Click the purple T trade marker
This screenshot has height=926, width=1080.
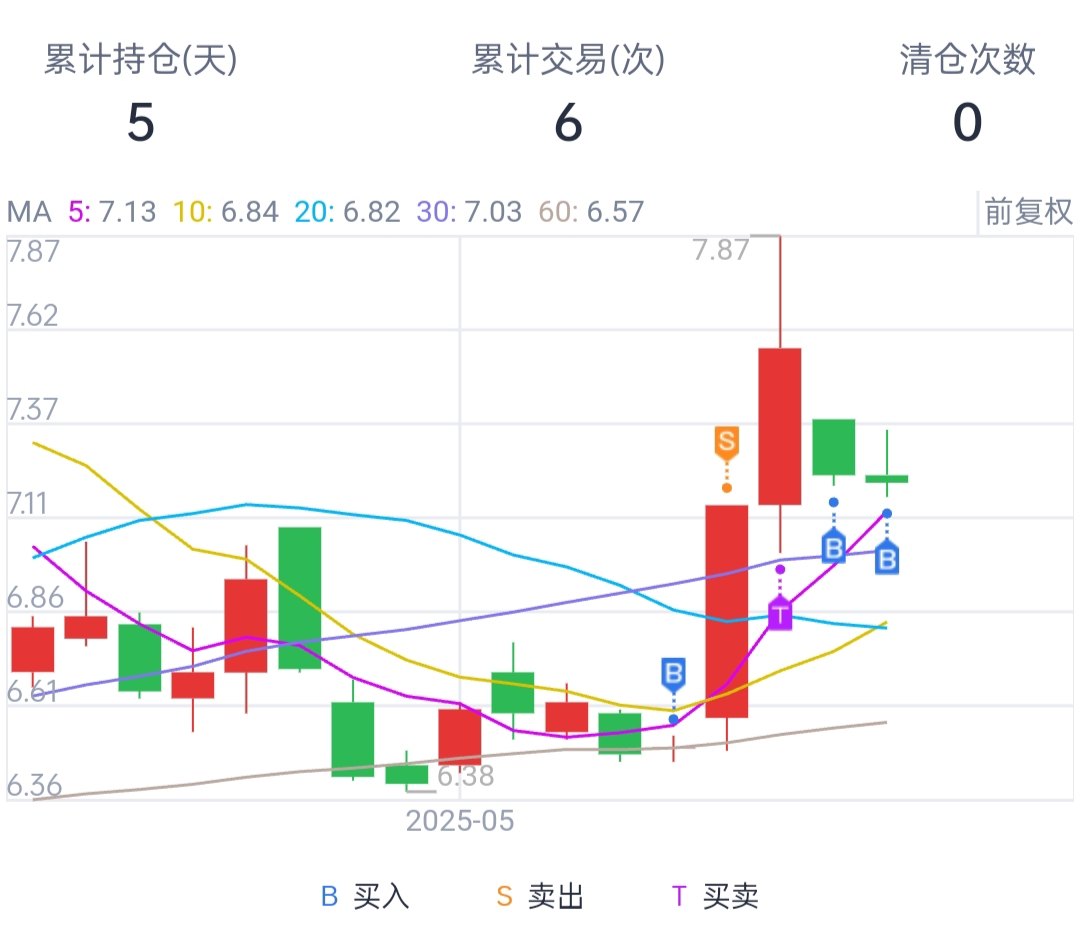click(780, 612)
